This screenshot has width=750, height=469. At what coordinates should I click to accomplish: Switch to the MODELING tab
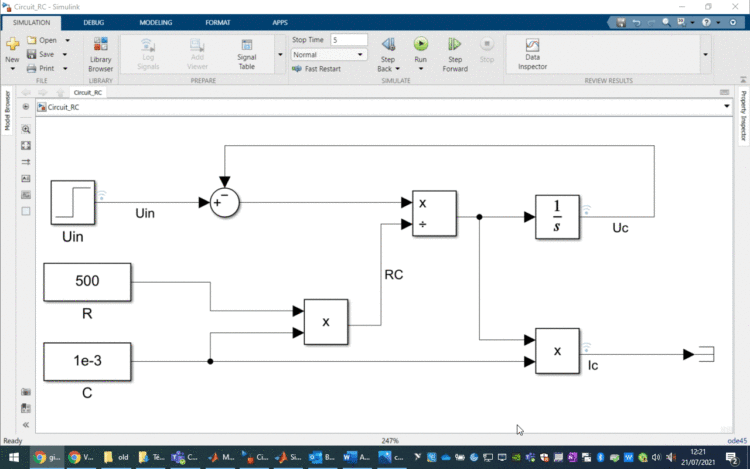[156, 20]
